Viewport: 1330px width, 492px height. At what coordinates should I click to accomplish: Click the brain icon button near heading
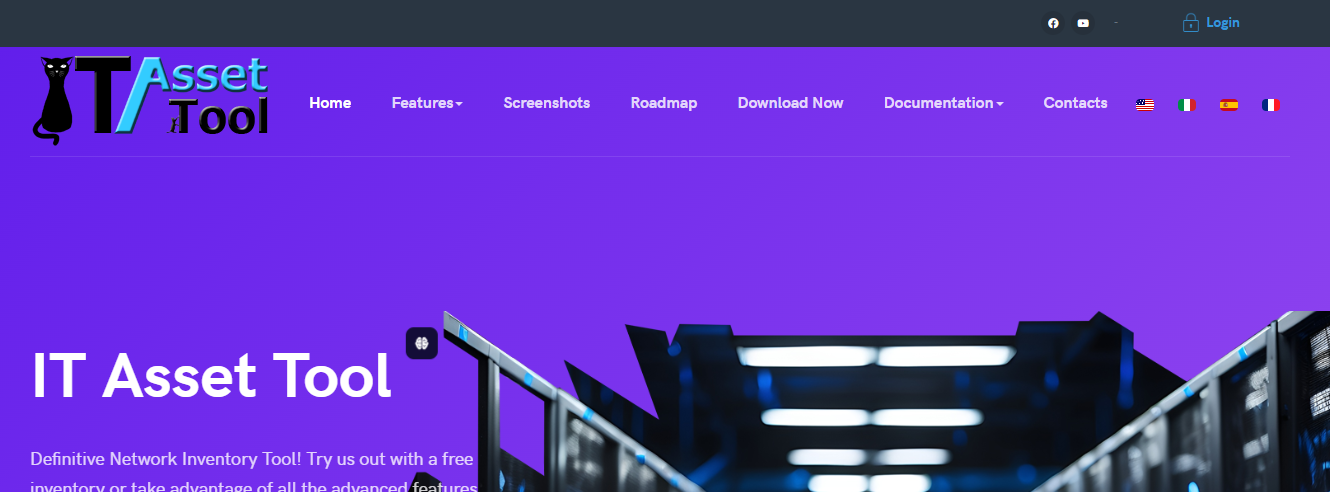[x=422, y=343]
